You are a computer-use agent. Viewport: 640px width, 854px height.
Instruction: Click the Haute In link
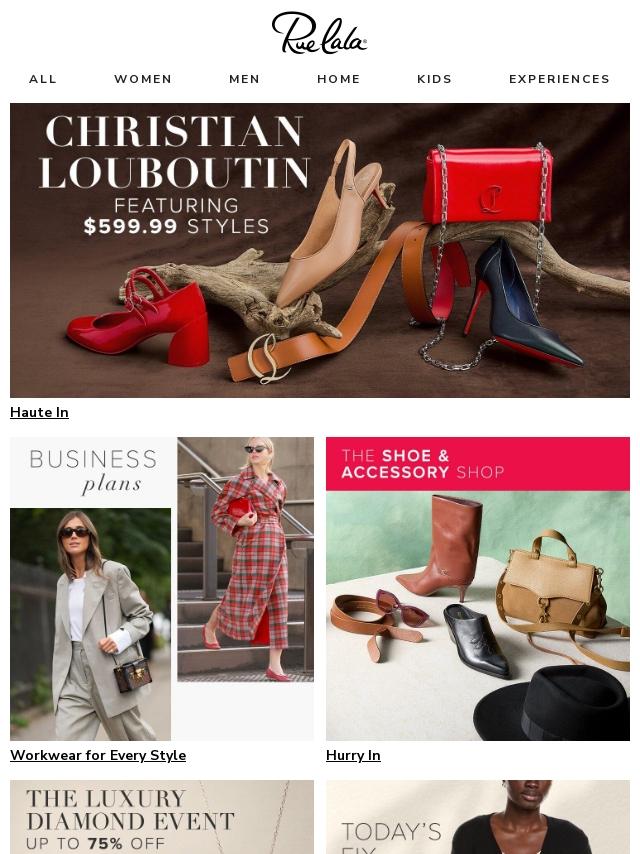(39, 412)
